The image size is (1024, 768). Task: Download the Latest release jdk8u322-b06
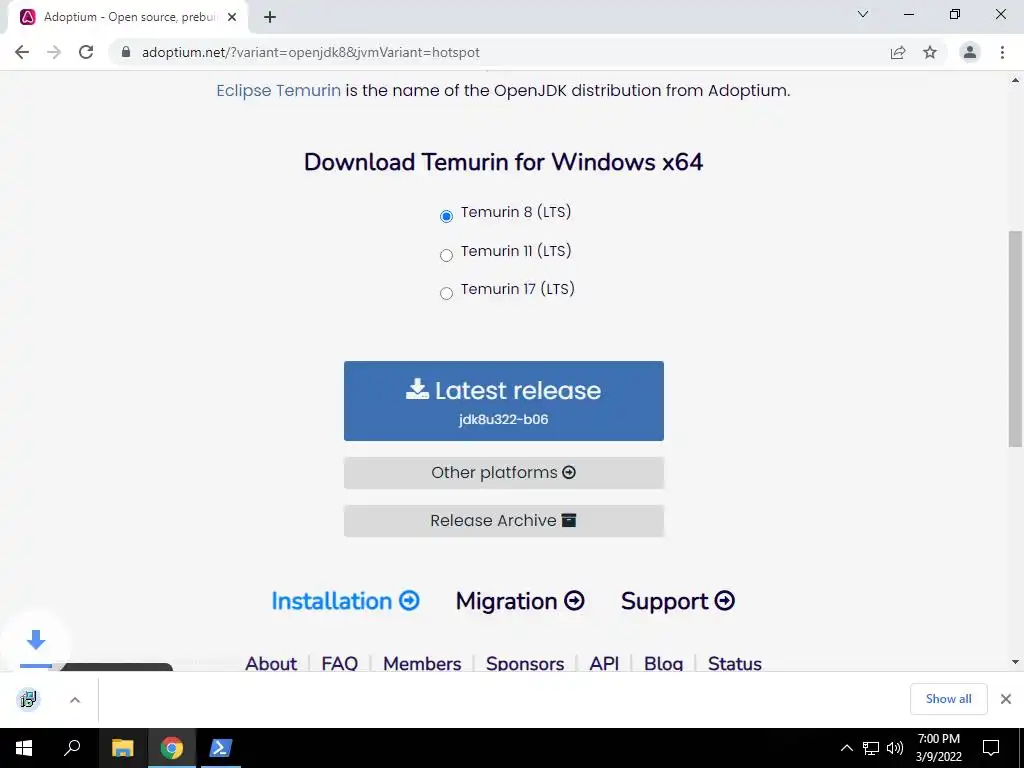504,401
